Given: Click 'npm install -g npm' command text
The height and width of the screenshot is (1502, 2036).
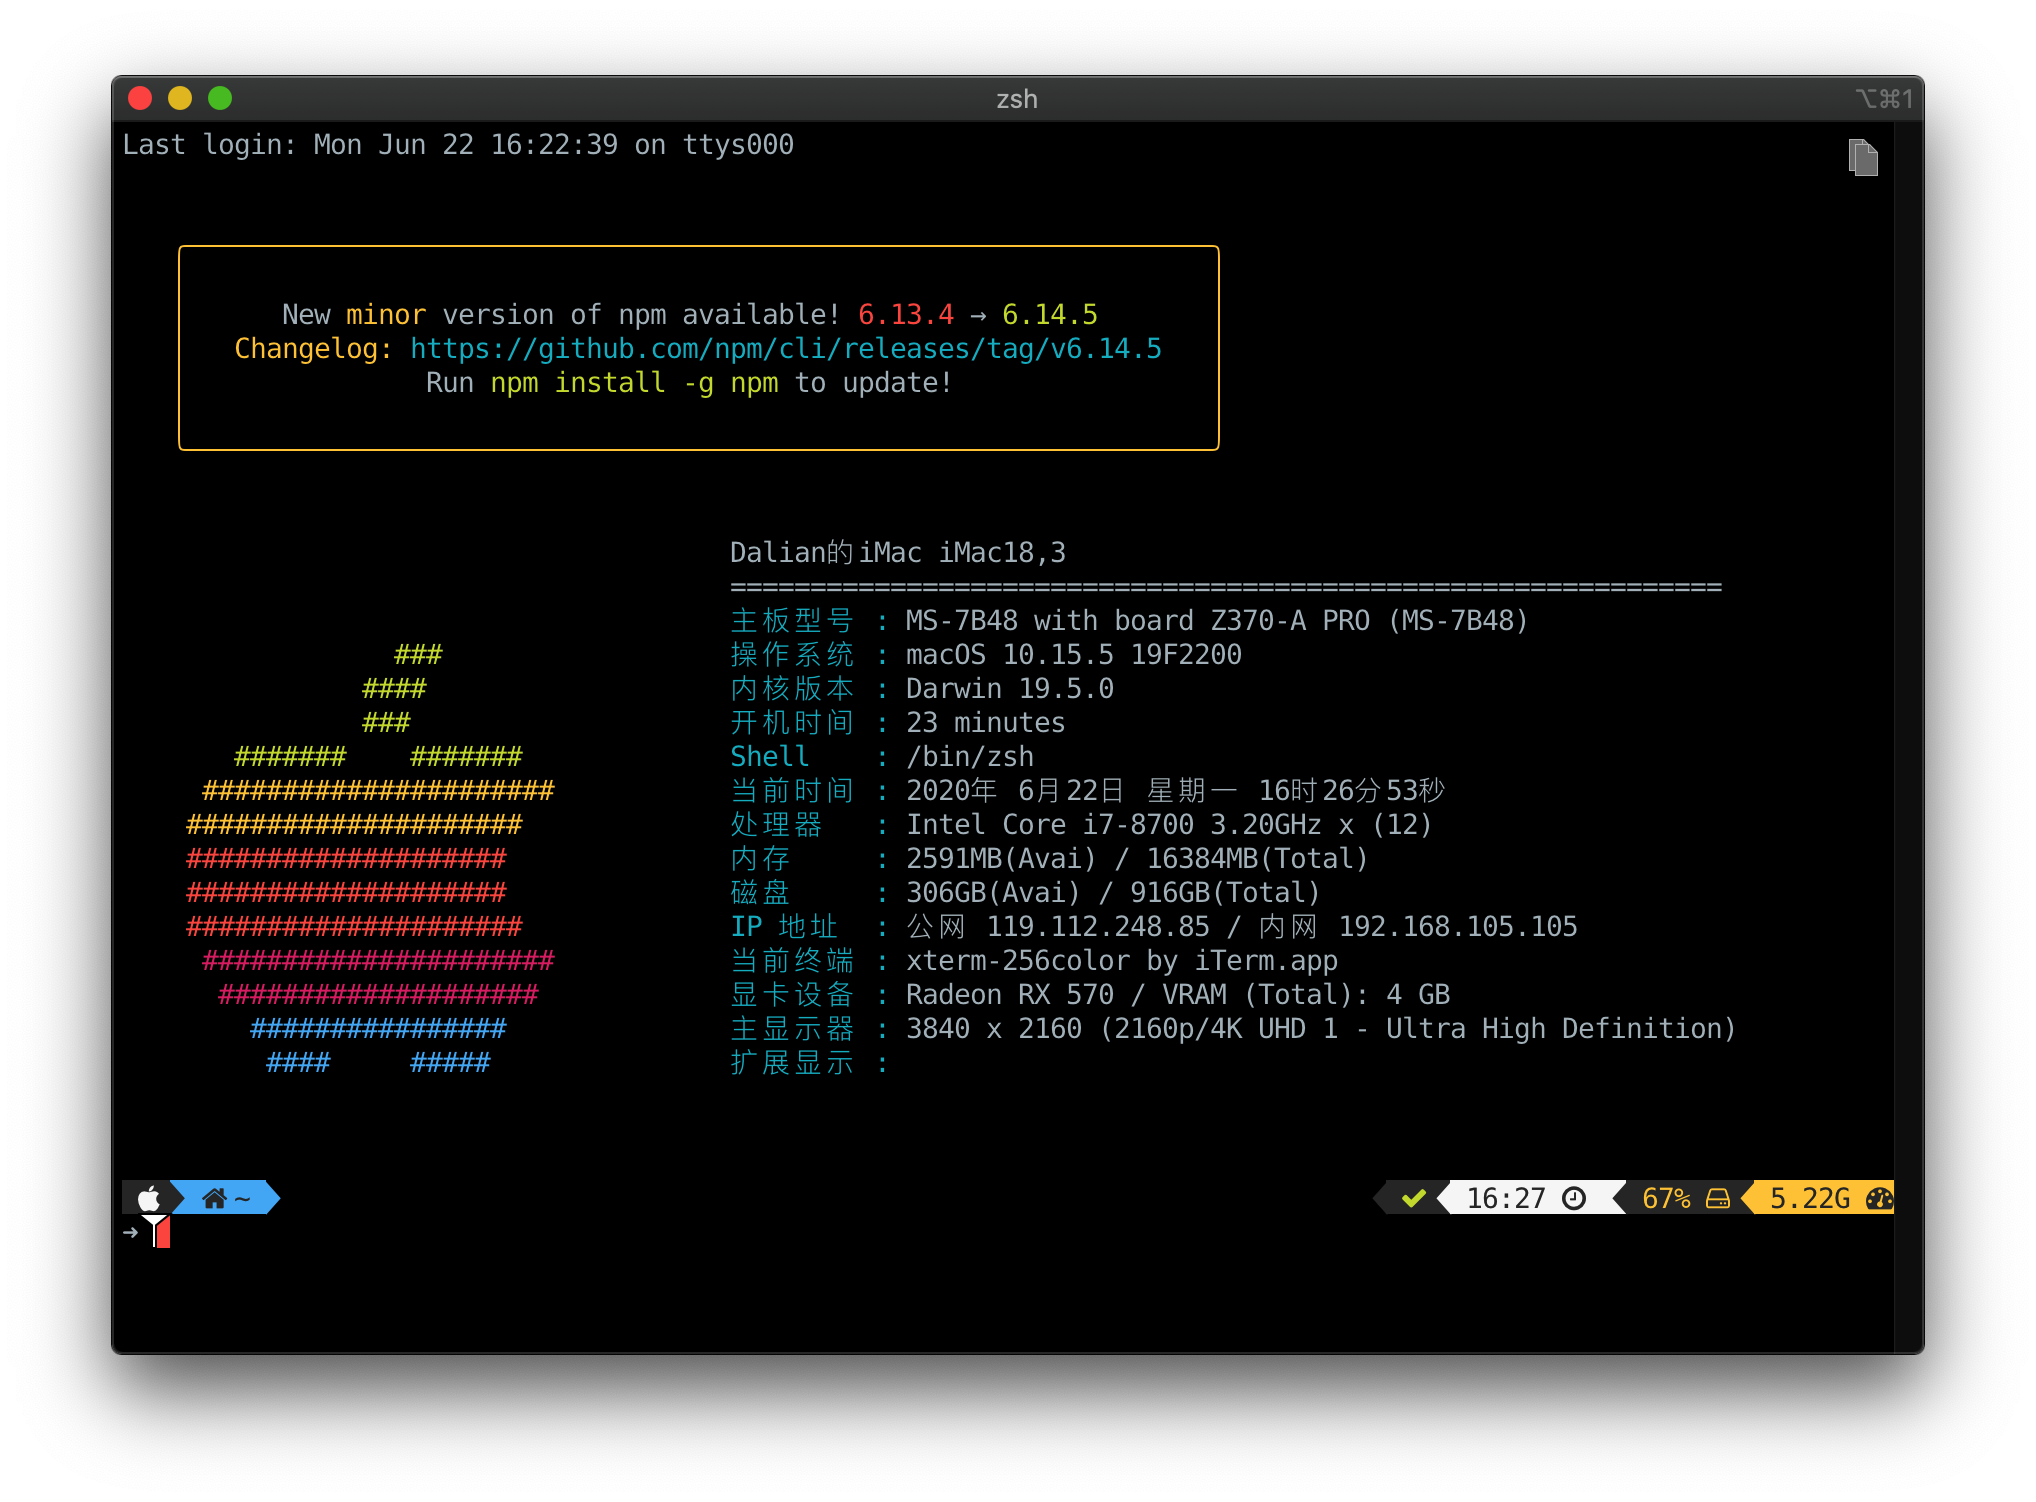Looking at the screenshot, I should click(634, 383).
